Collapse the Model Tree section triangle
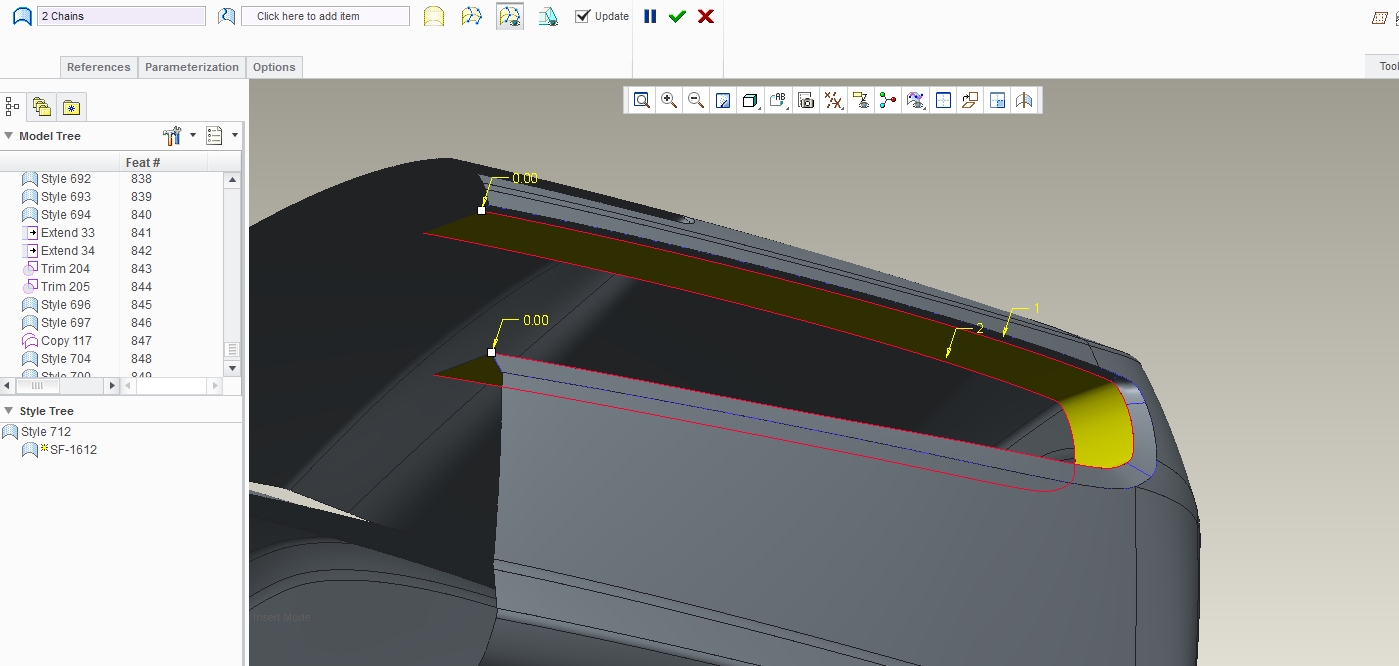This screenshot has width=1399, height=666. 8,136
